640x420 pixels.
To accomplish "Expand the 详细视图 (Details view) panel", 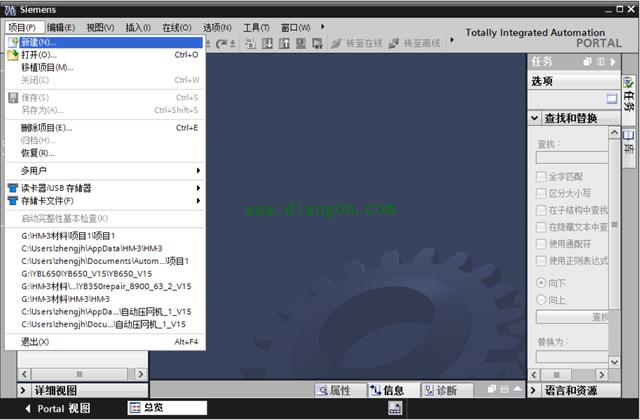I will 25,390.
